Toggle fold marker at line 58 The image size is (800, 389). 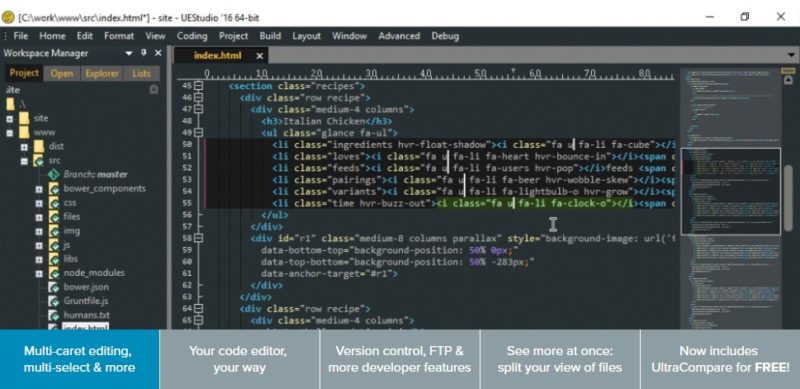tap(198, 238)
